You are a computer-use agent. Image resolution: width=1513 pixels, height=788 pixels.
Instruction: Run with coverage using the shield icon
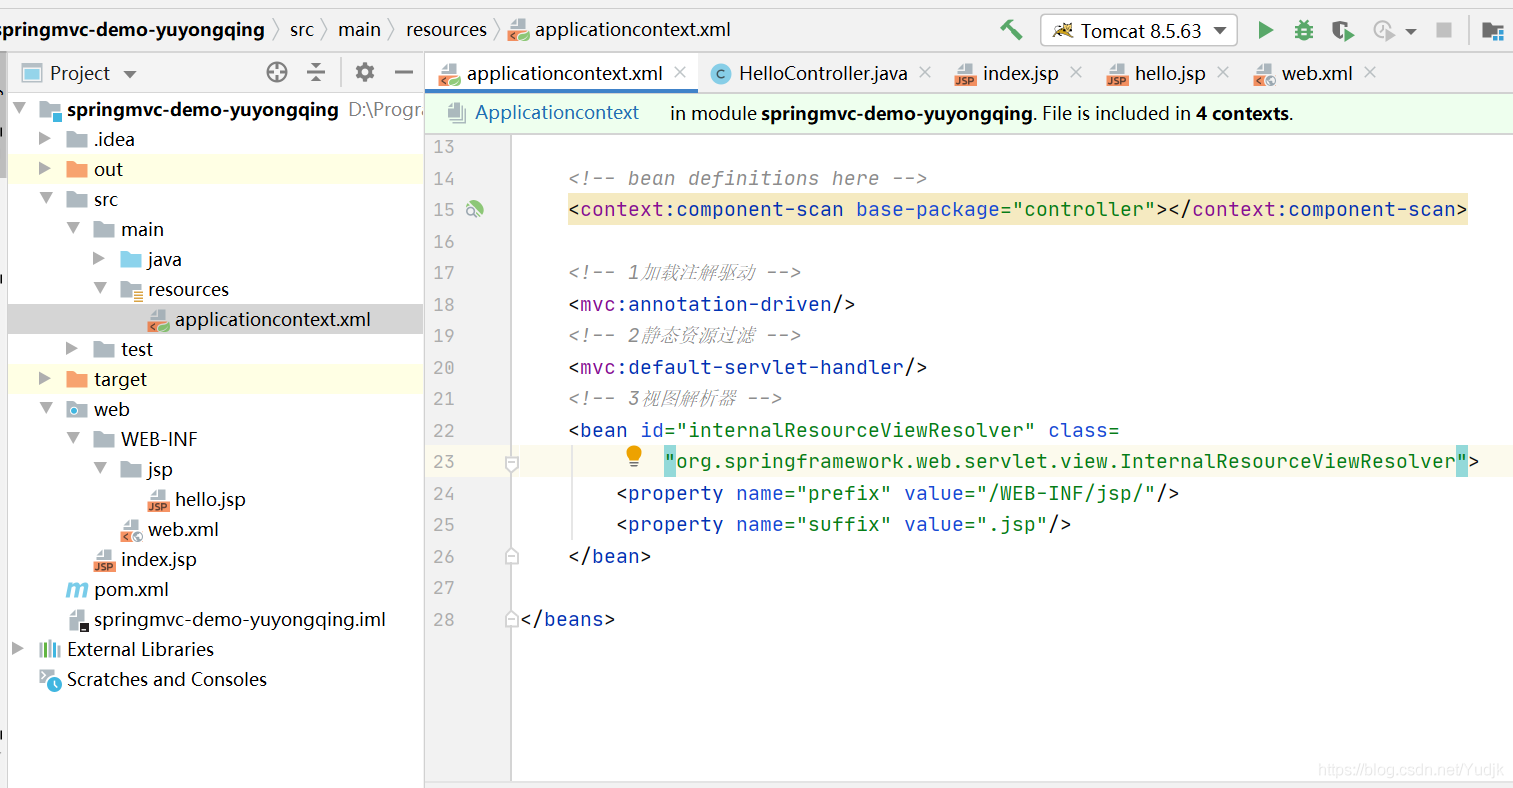[1342, 31]
